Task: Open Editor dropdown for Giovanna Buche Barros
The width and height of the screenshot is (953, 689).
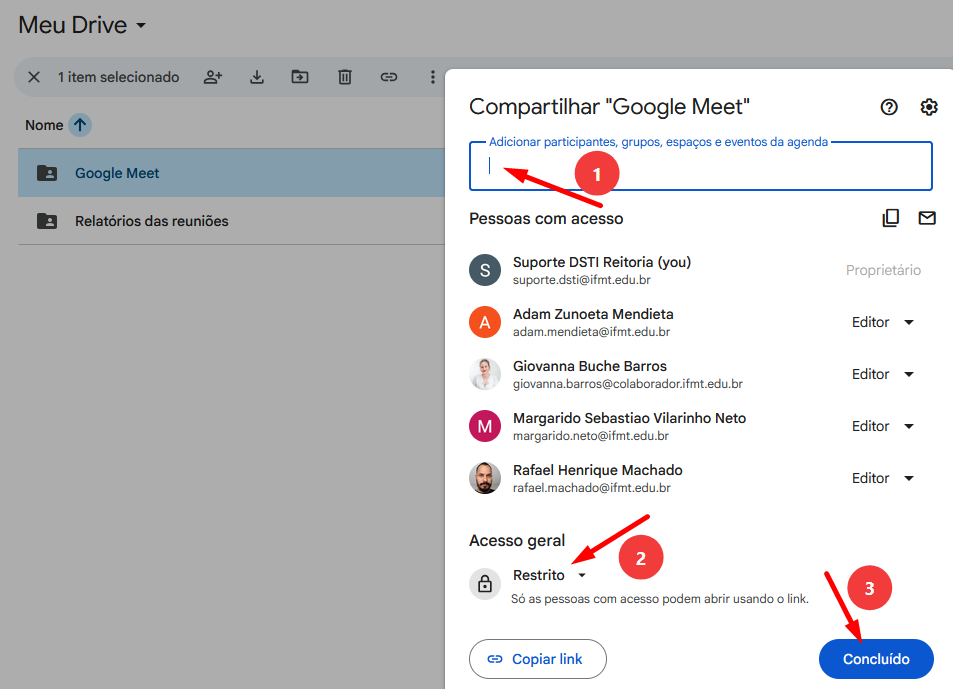Action: [882, 374]
